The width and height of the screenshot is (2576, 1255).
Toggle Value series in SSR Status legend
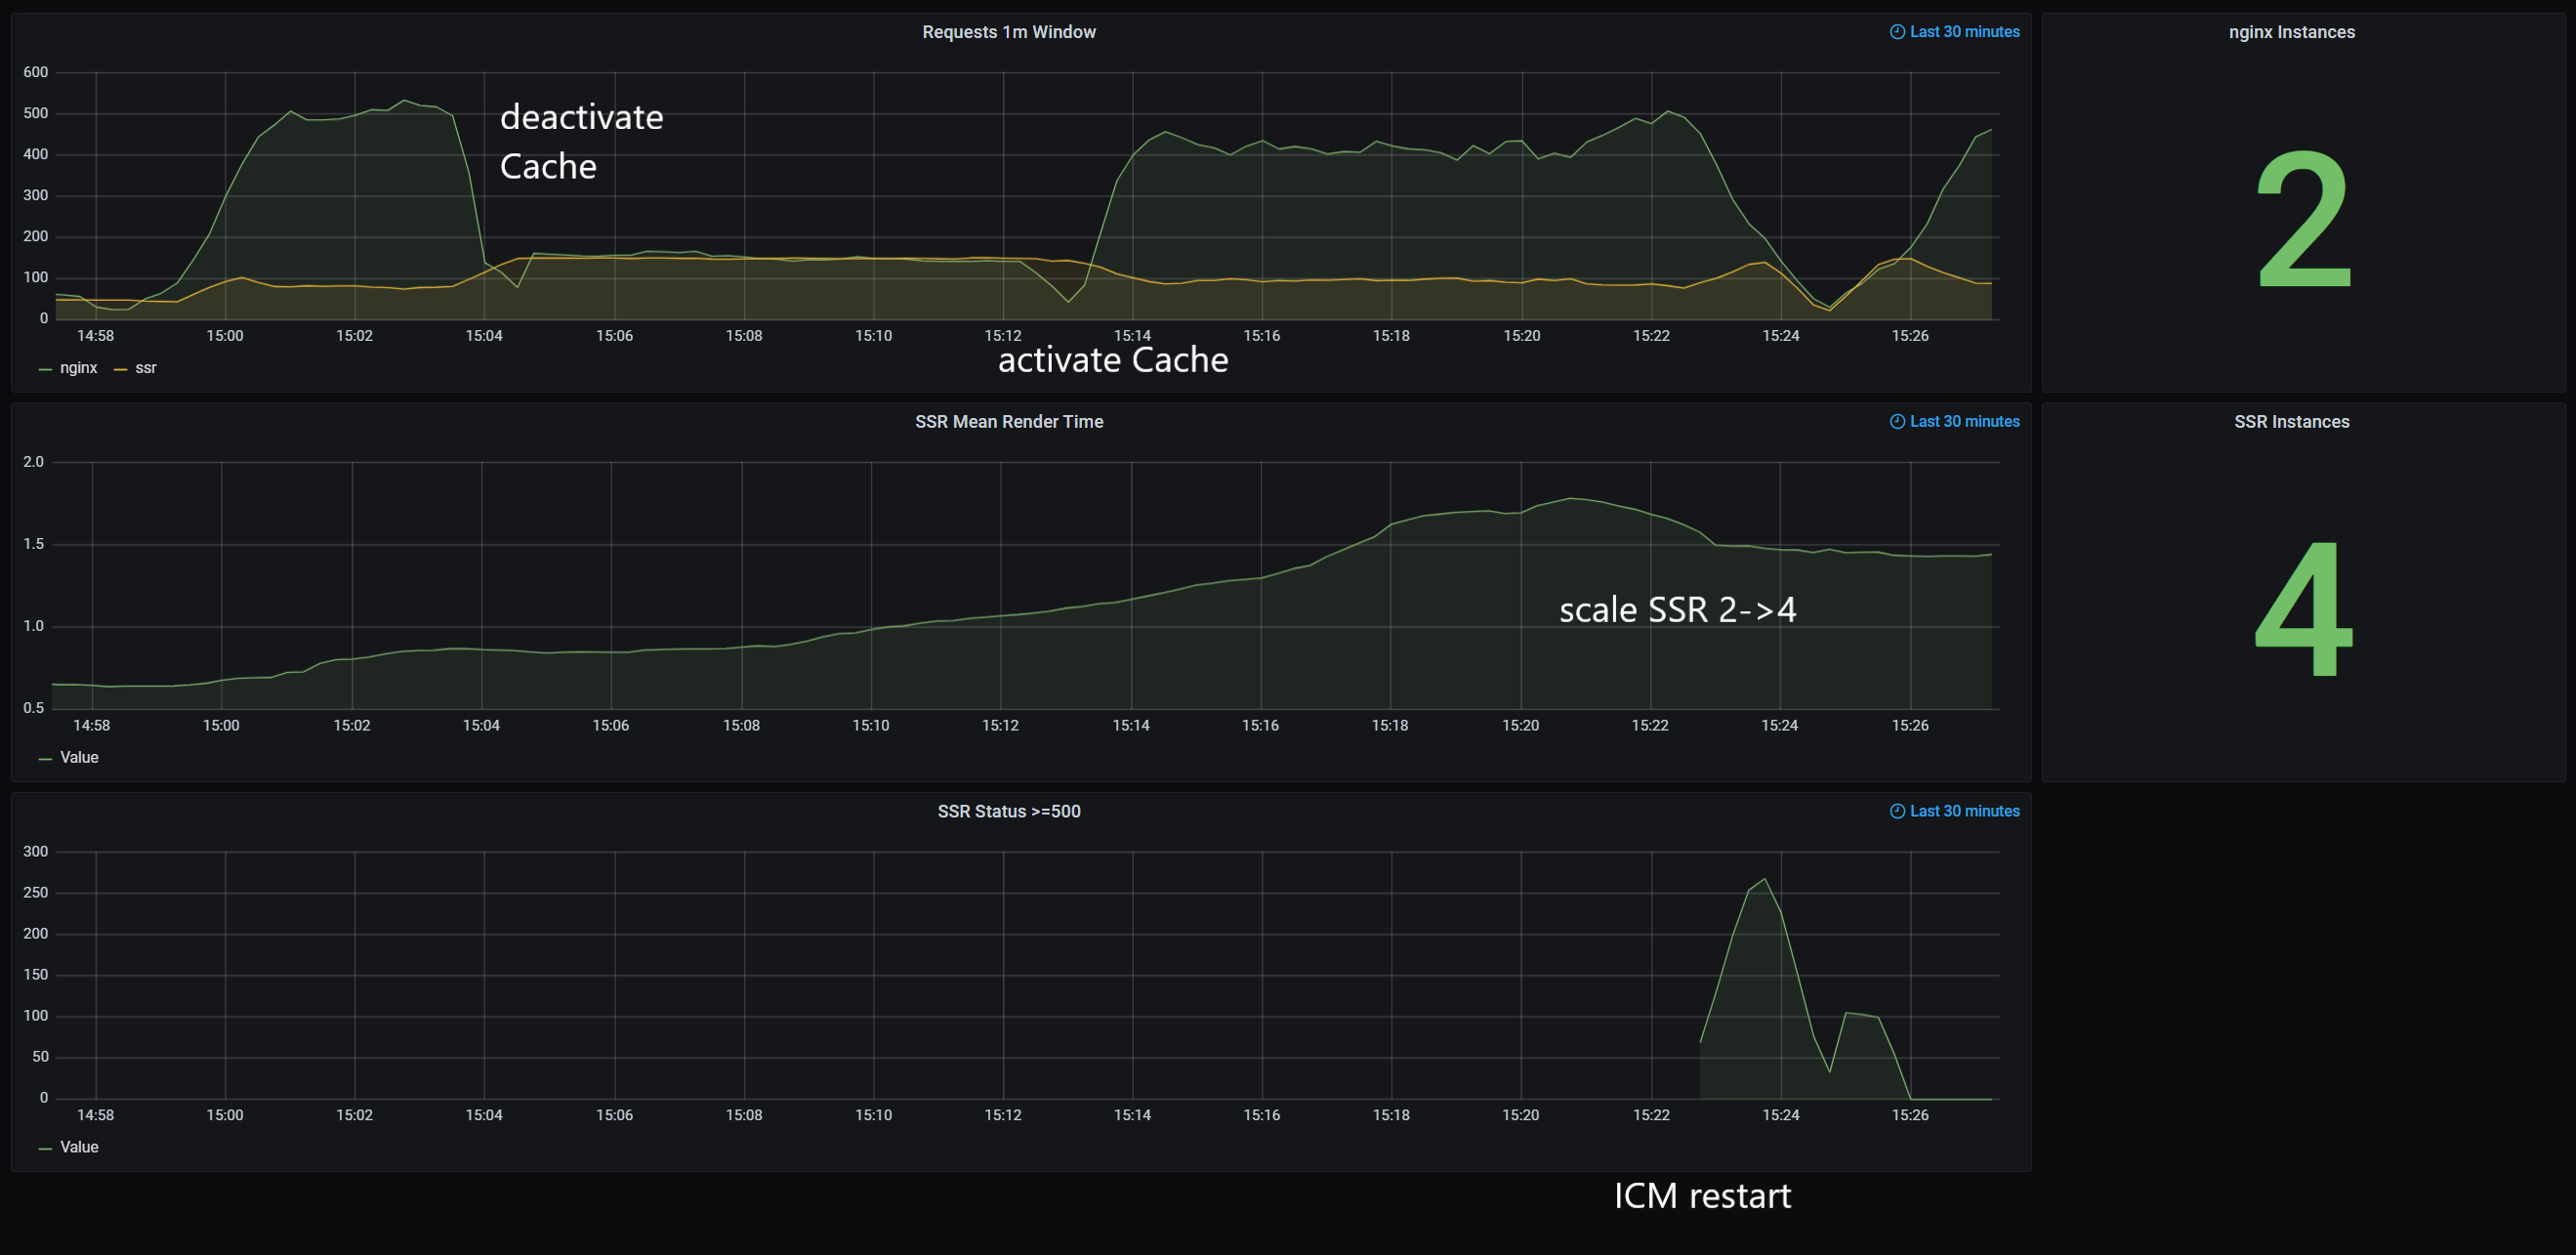click(x=79, y=1147)
